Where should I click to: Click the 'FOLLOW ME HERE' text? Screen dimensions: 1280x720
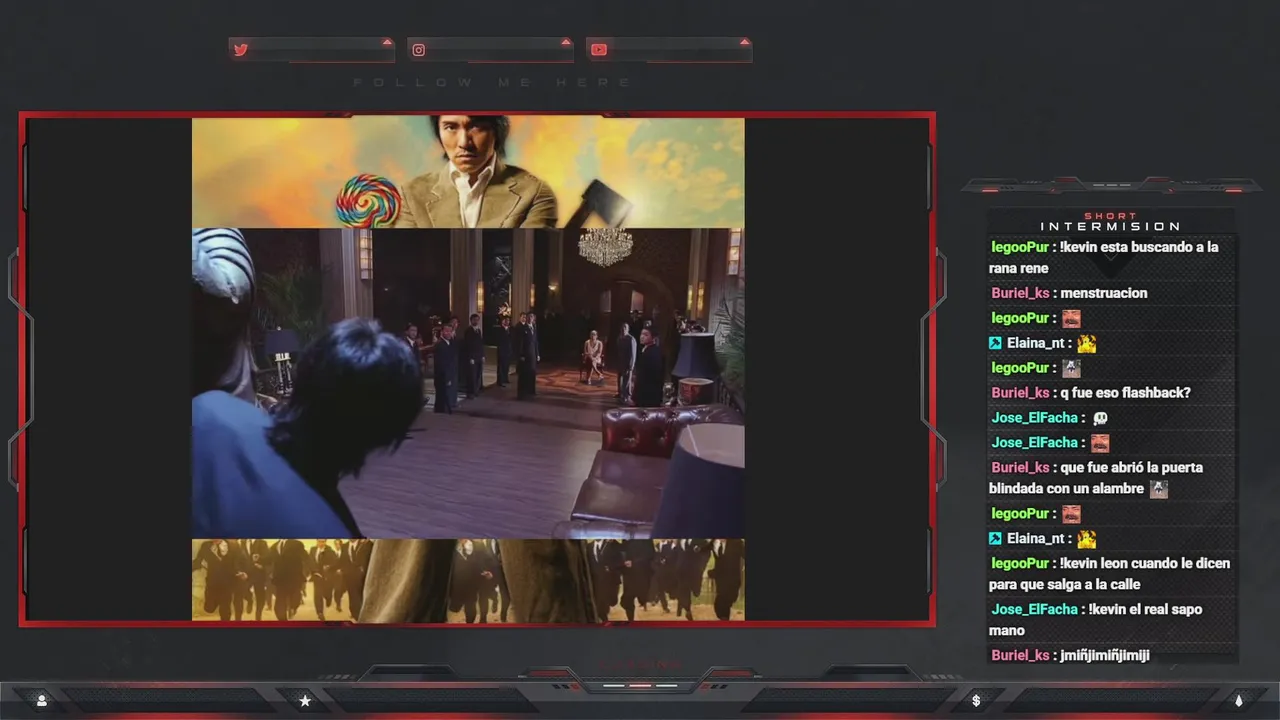coord(493,83)
